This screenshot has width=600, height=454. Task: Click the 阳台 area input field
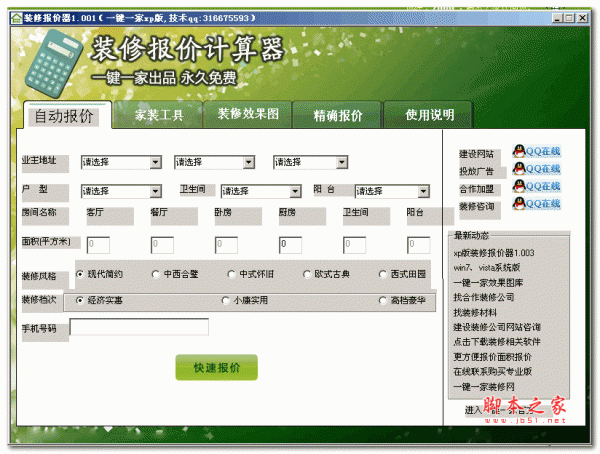pyautogui.click(x=419, y=245)
